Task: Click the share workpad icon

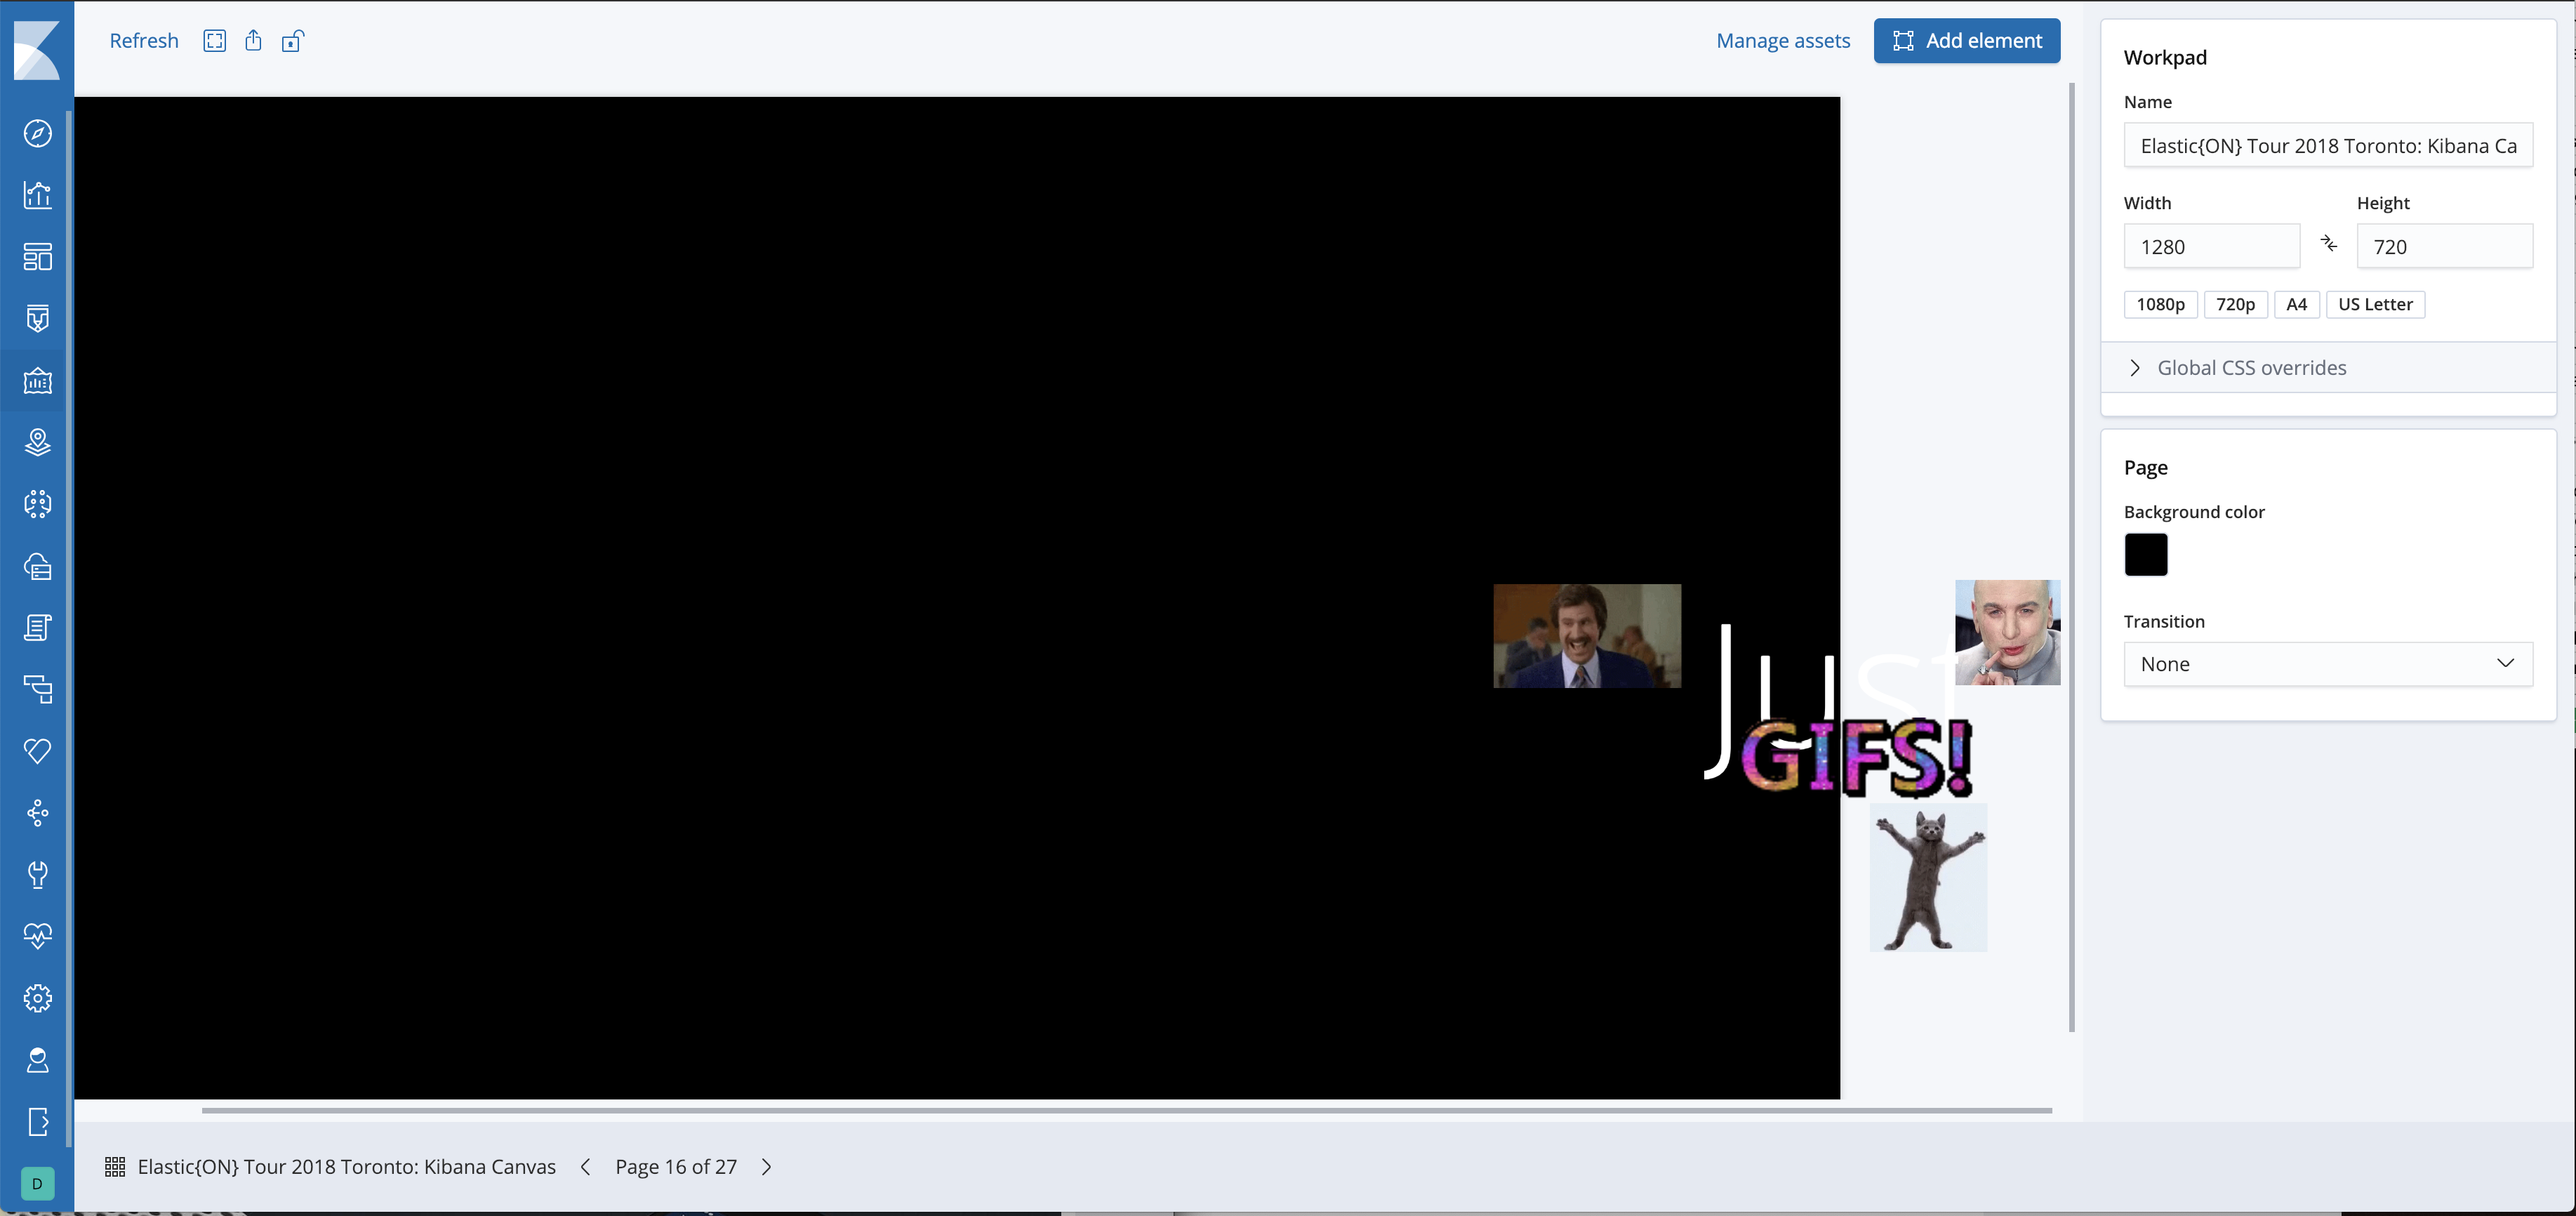Action: 253,41
